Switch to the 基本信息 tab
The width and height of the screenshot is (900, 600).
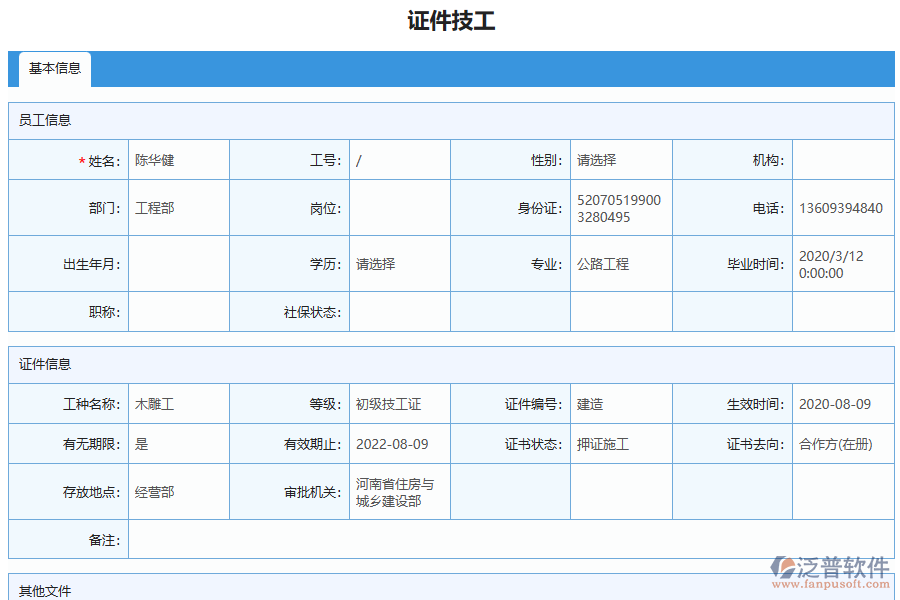pyautogui.click(x=54, y=70)
